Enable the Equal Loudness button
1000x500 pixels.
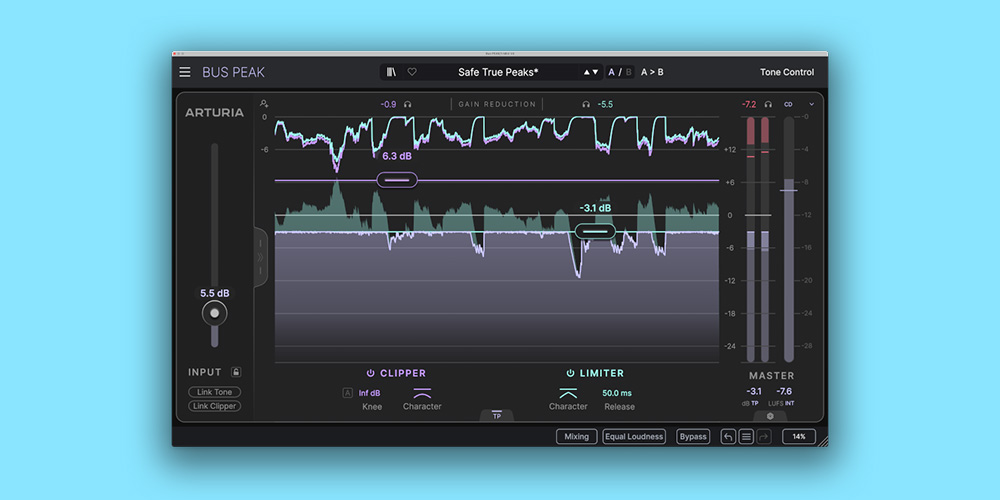[634, 437]
